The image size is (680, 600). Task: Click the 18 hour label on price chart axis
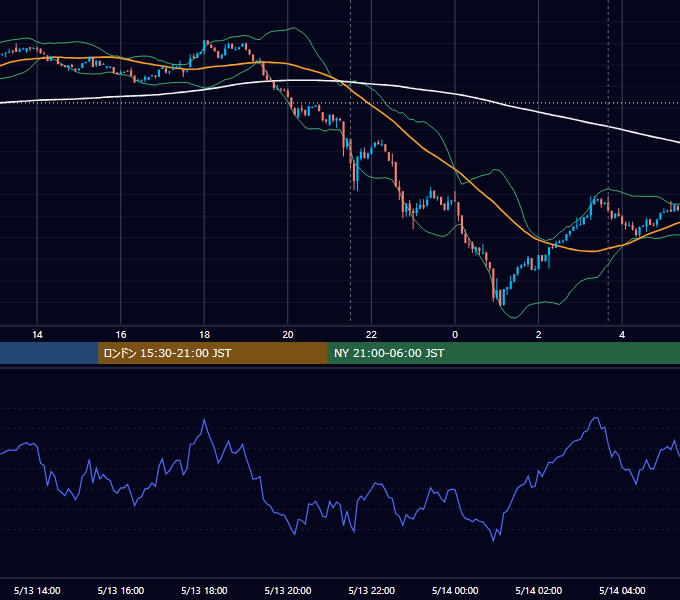click(204, 335)
